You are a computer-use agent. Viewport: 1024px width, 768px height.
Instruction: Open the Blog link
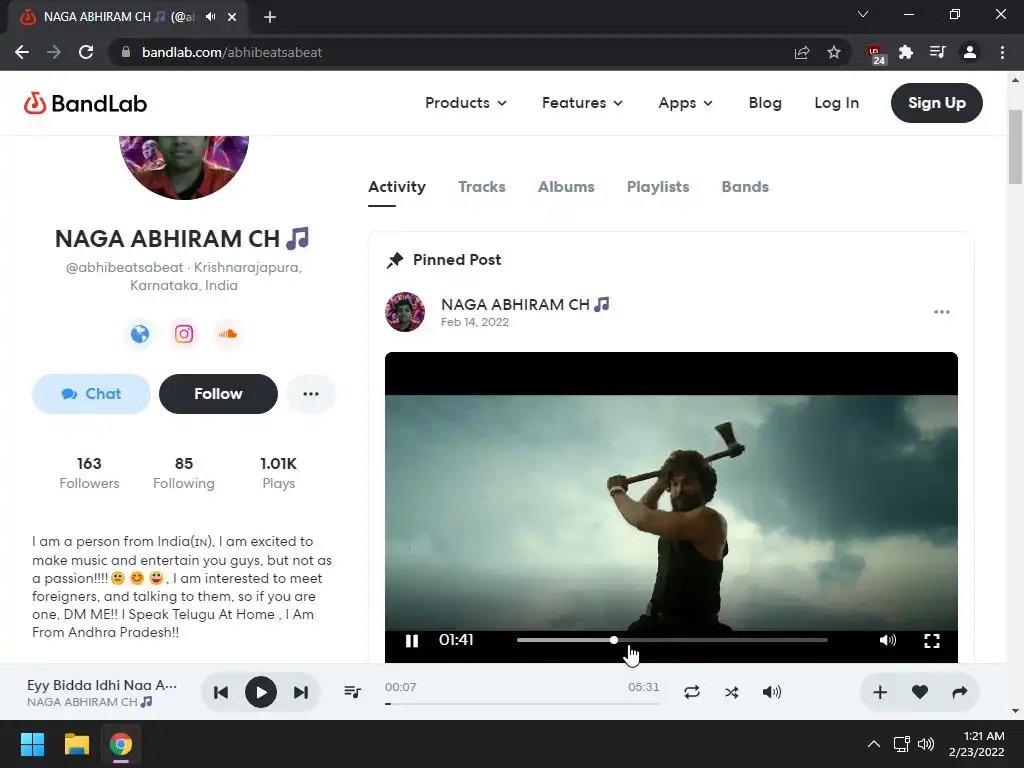765,103
